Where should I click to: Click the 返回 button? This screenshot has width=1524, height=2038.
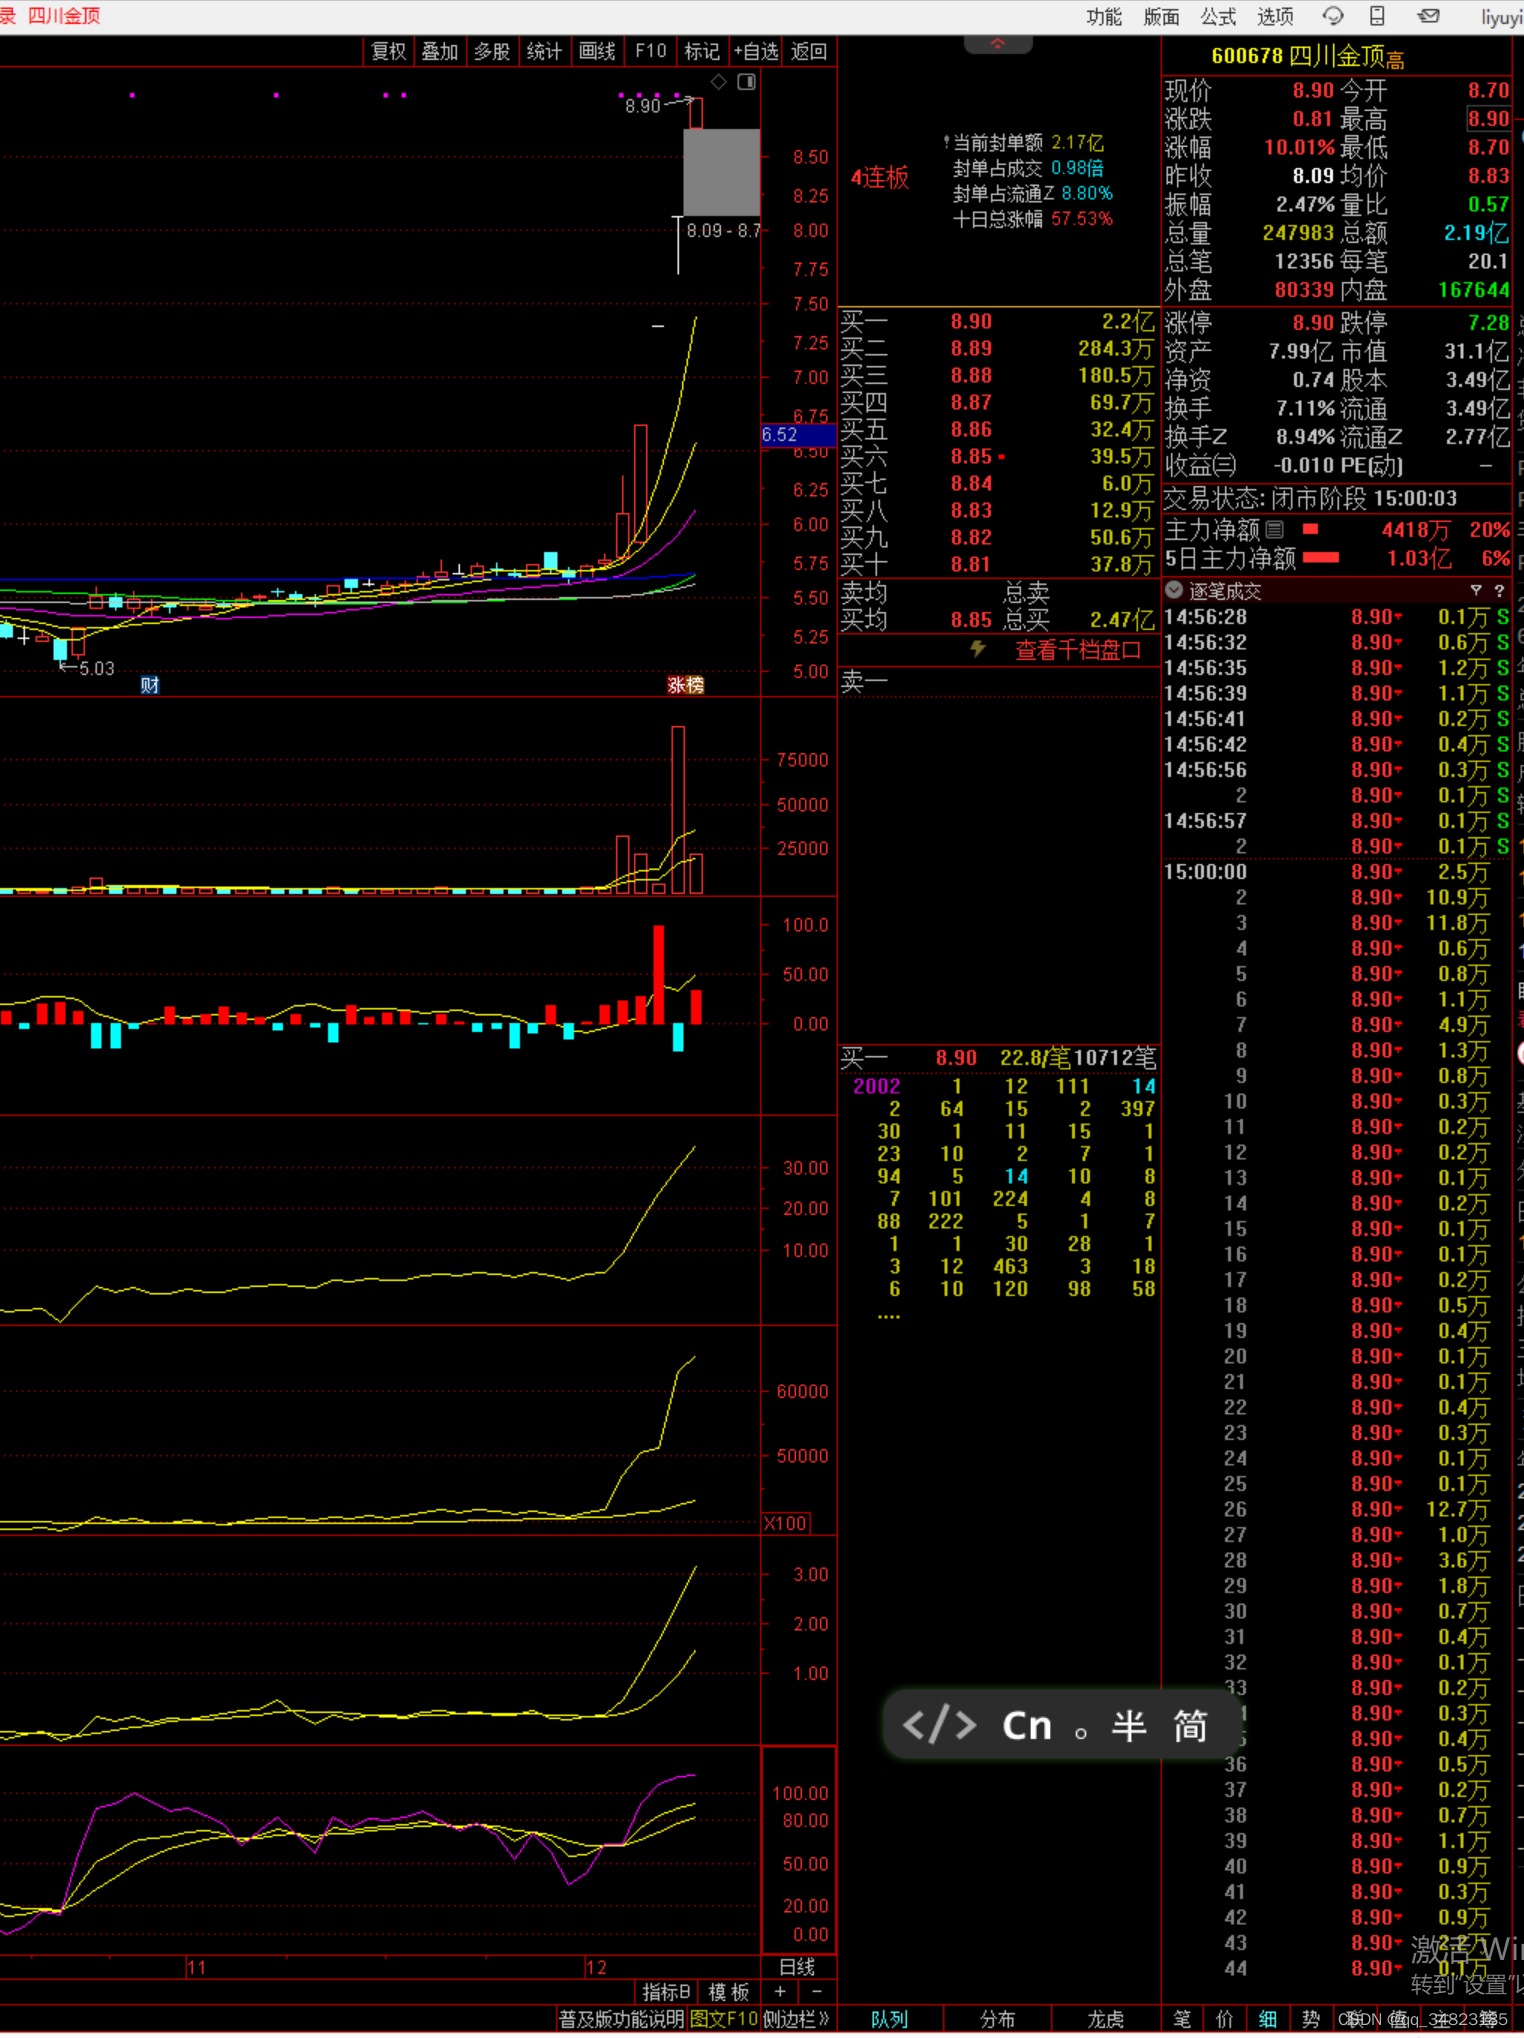coord(809,51)
